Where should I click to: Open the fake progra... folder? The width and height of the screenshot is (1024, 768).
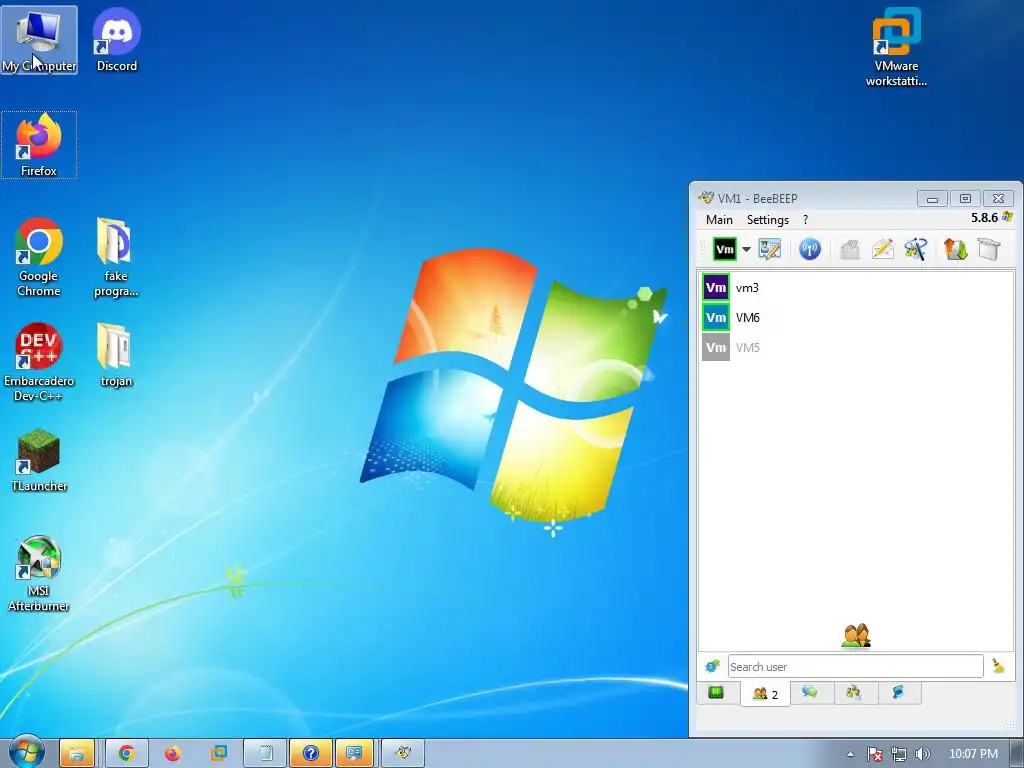coord(116,257)
